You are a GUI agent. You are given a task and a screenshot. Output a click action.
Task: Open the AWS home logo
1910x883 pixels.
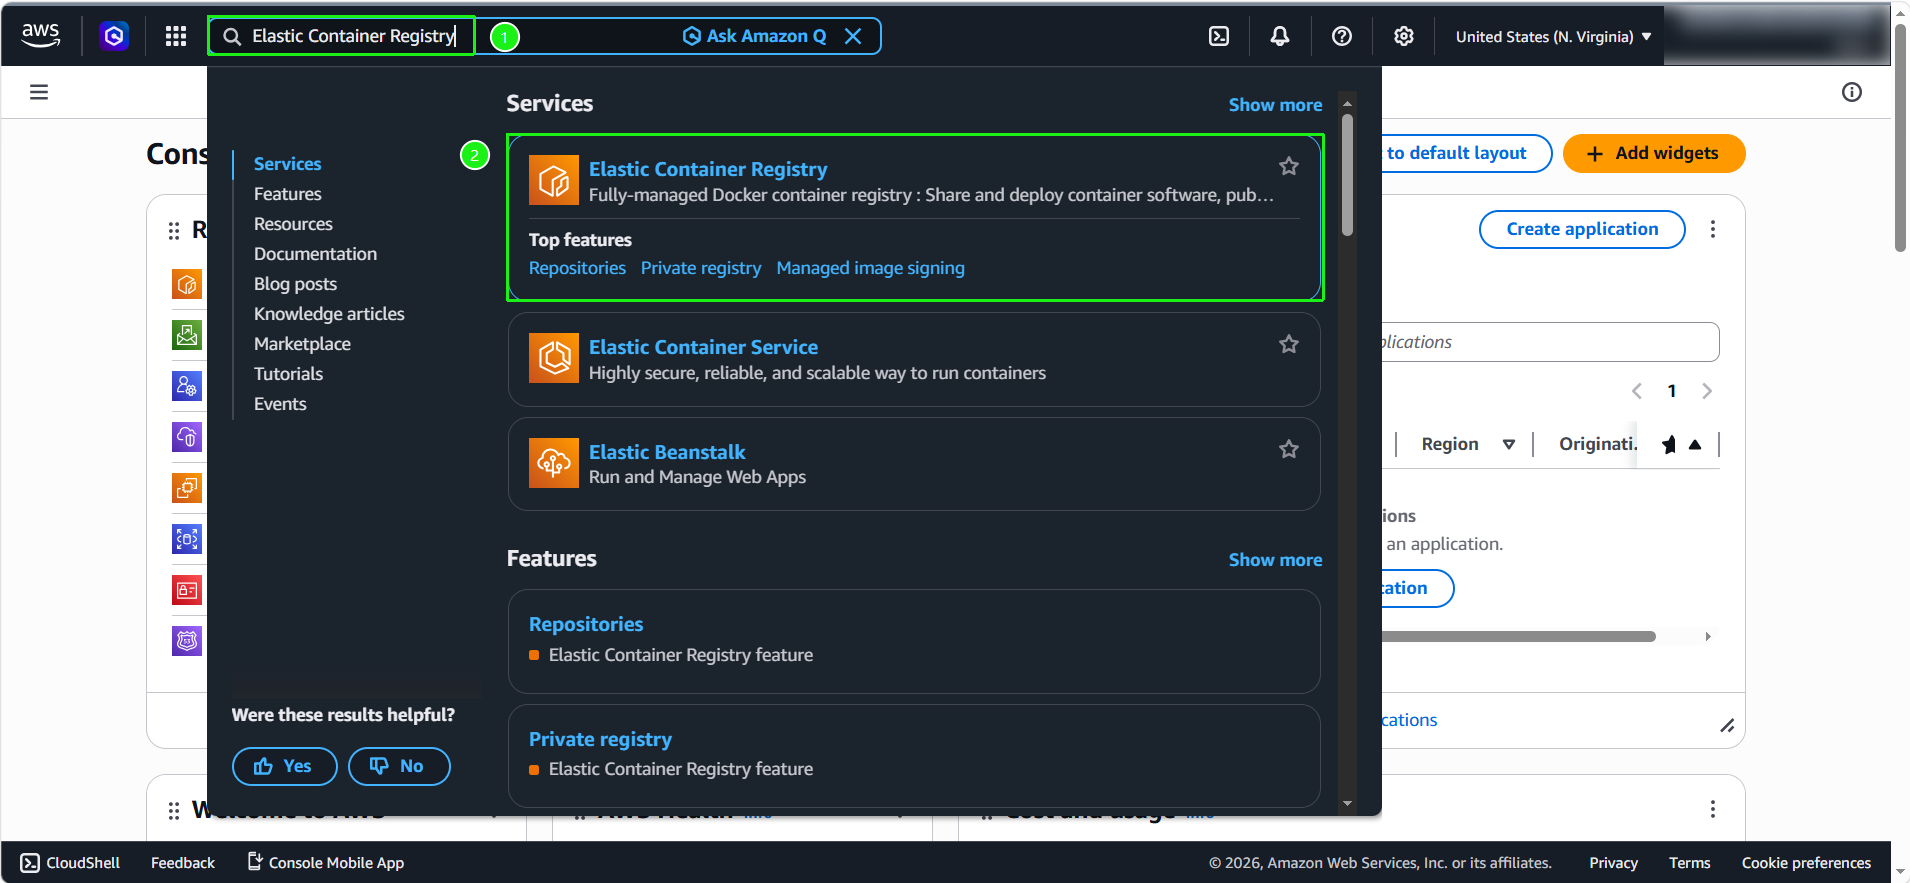(x=41, y=36)
